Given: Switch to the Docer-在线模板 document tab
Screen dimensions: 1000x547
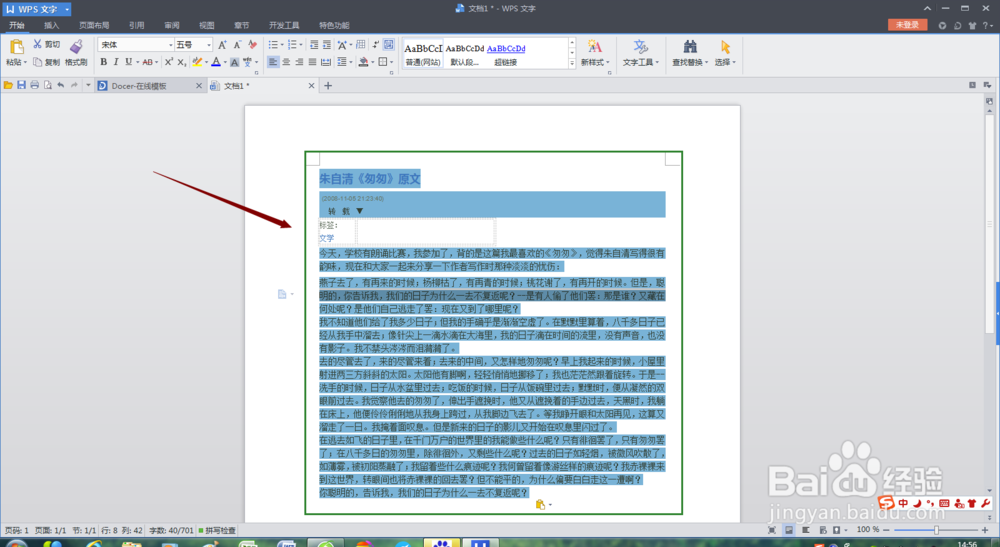Looking at the screenshot, I should click(150, 86).
